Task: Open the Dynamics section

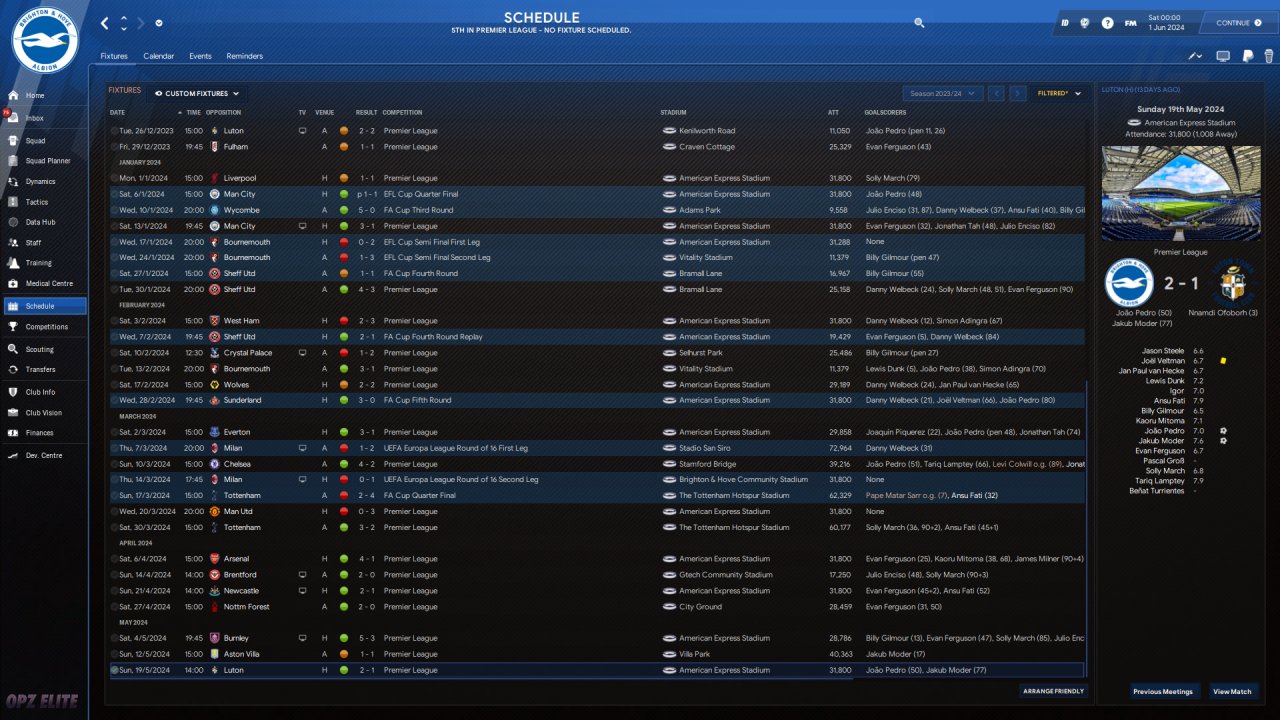Action: [x=44, y=182]
